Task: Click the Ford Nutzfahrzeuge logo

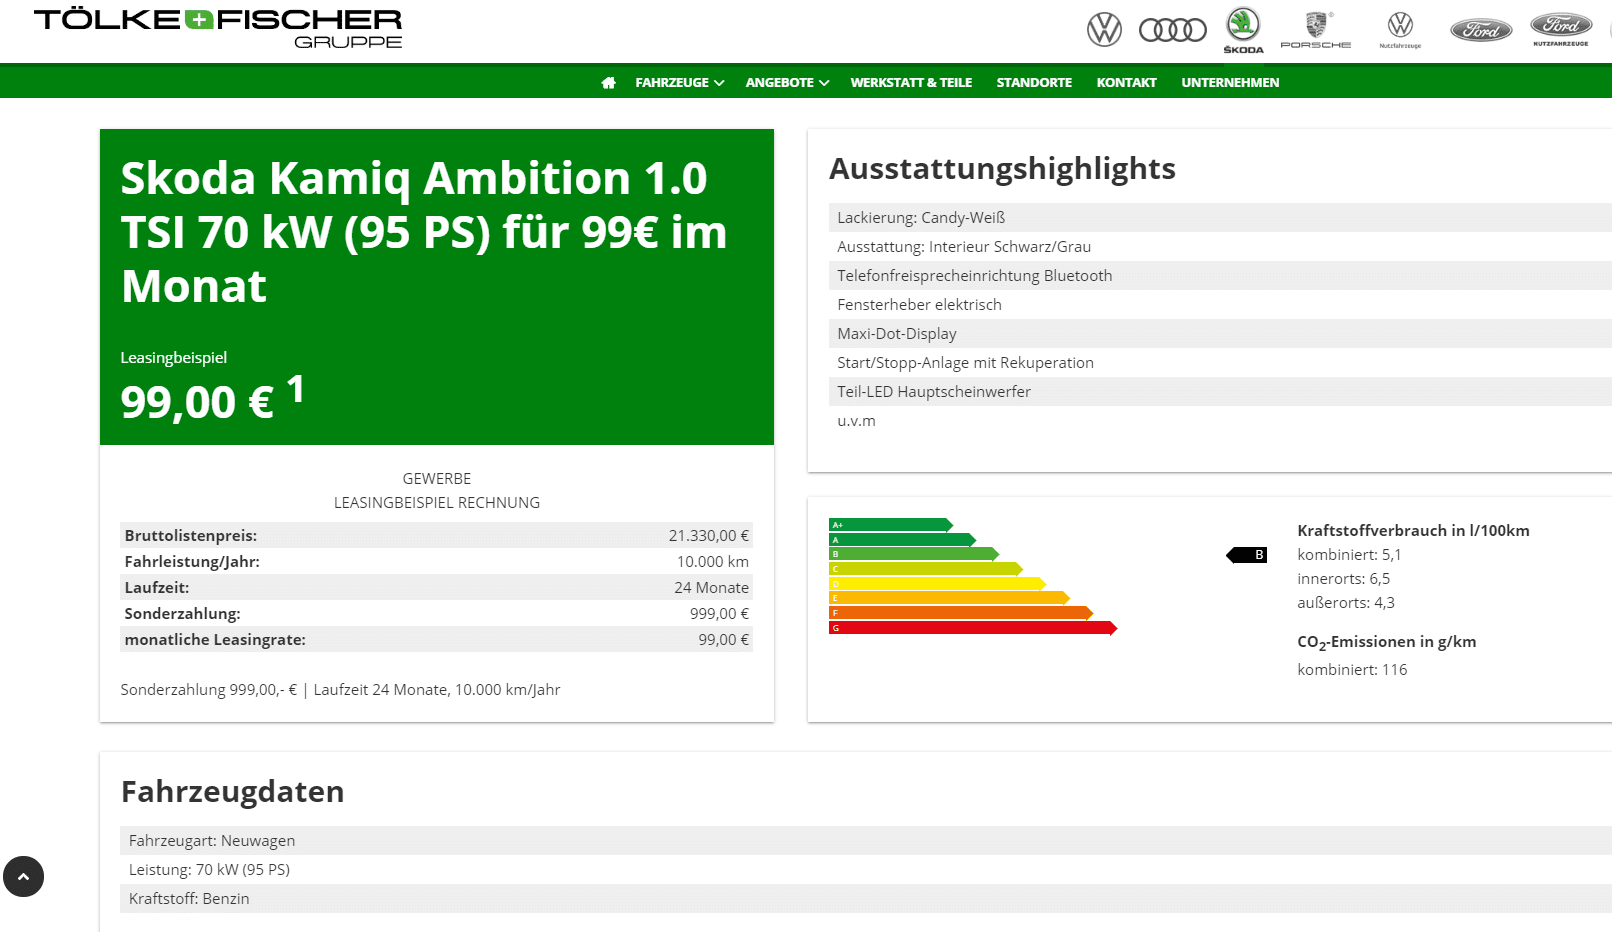Action: pos(1561,30)
